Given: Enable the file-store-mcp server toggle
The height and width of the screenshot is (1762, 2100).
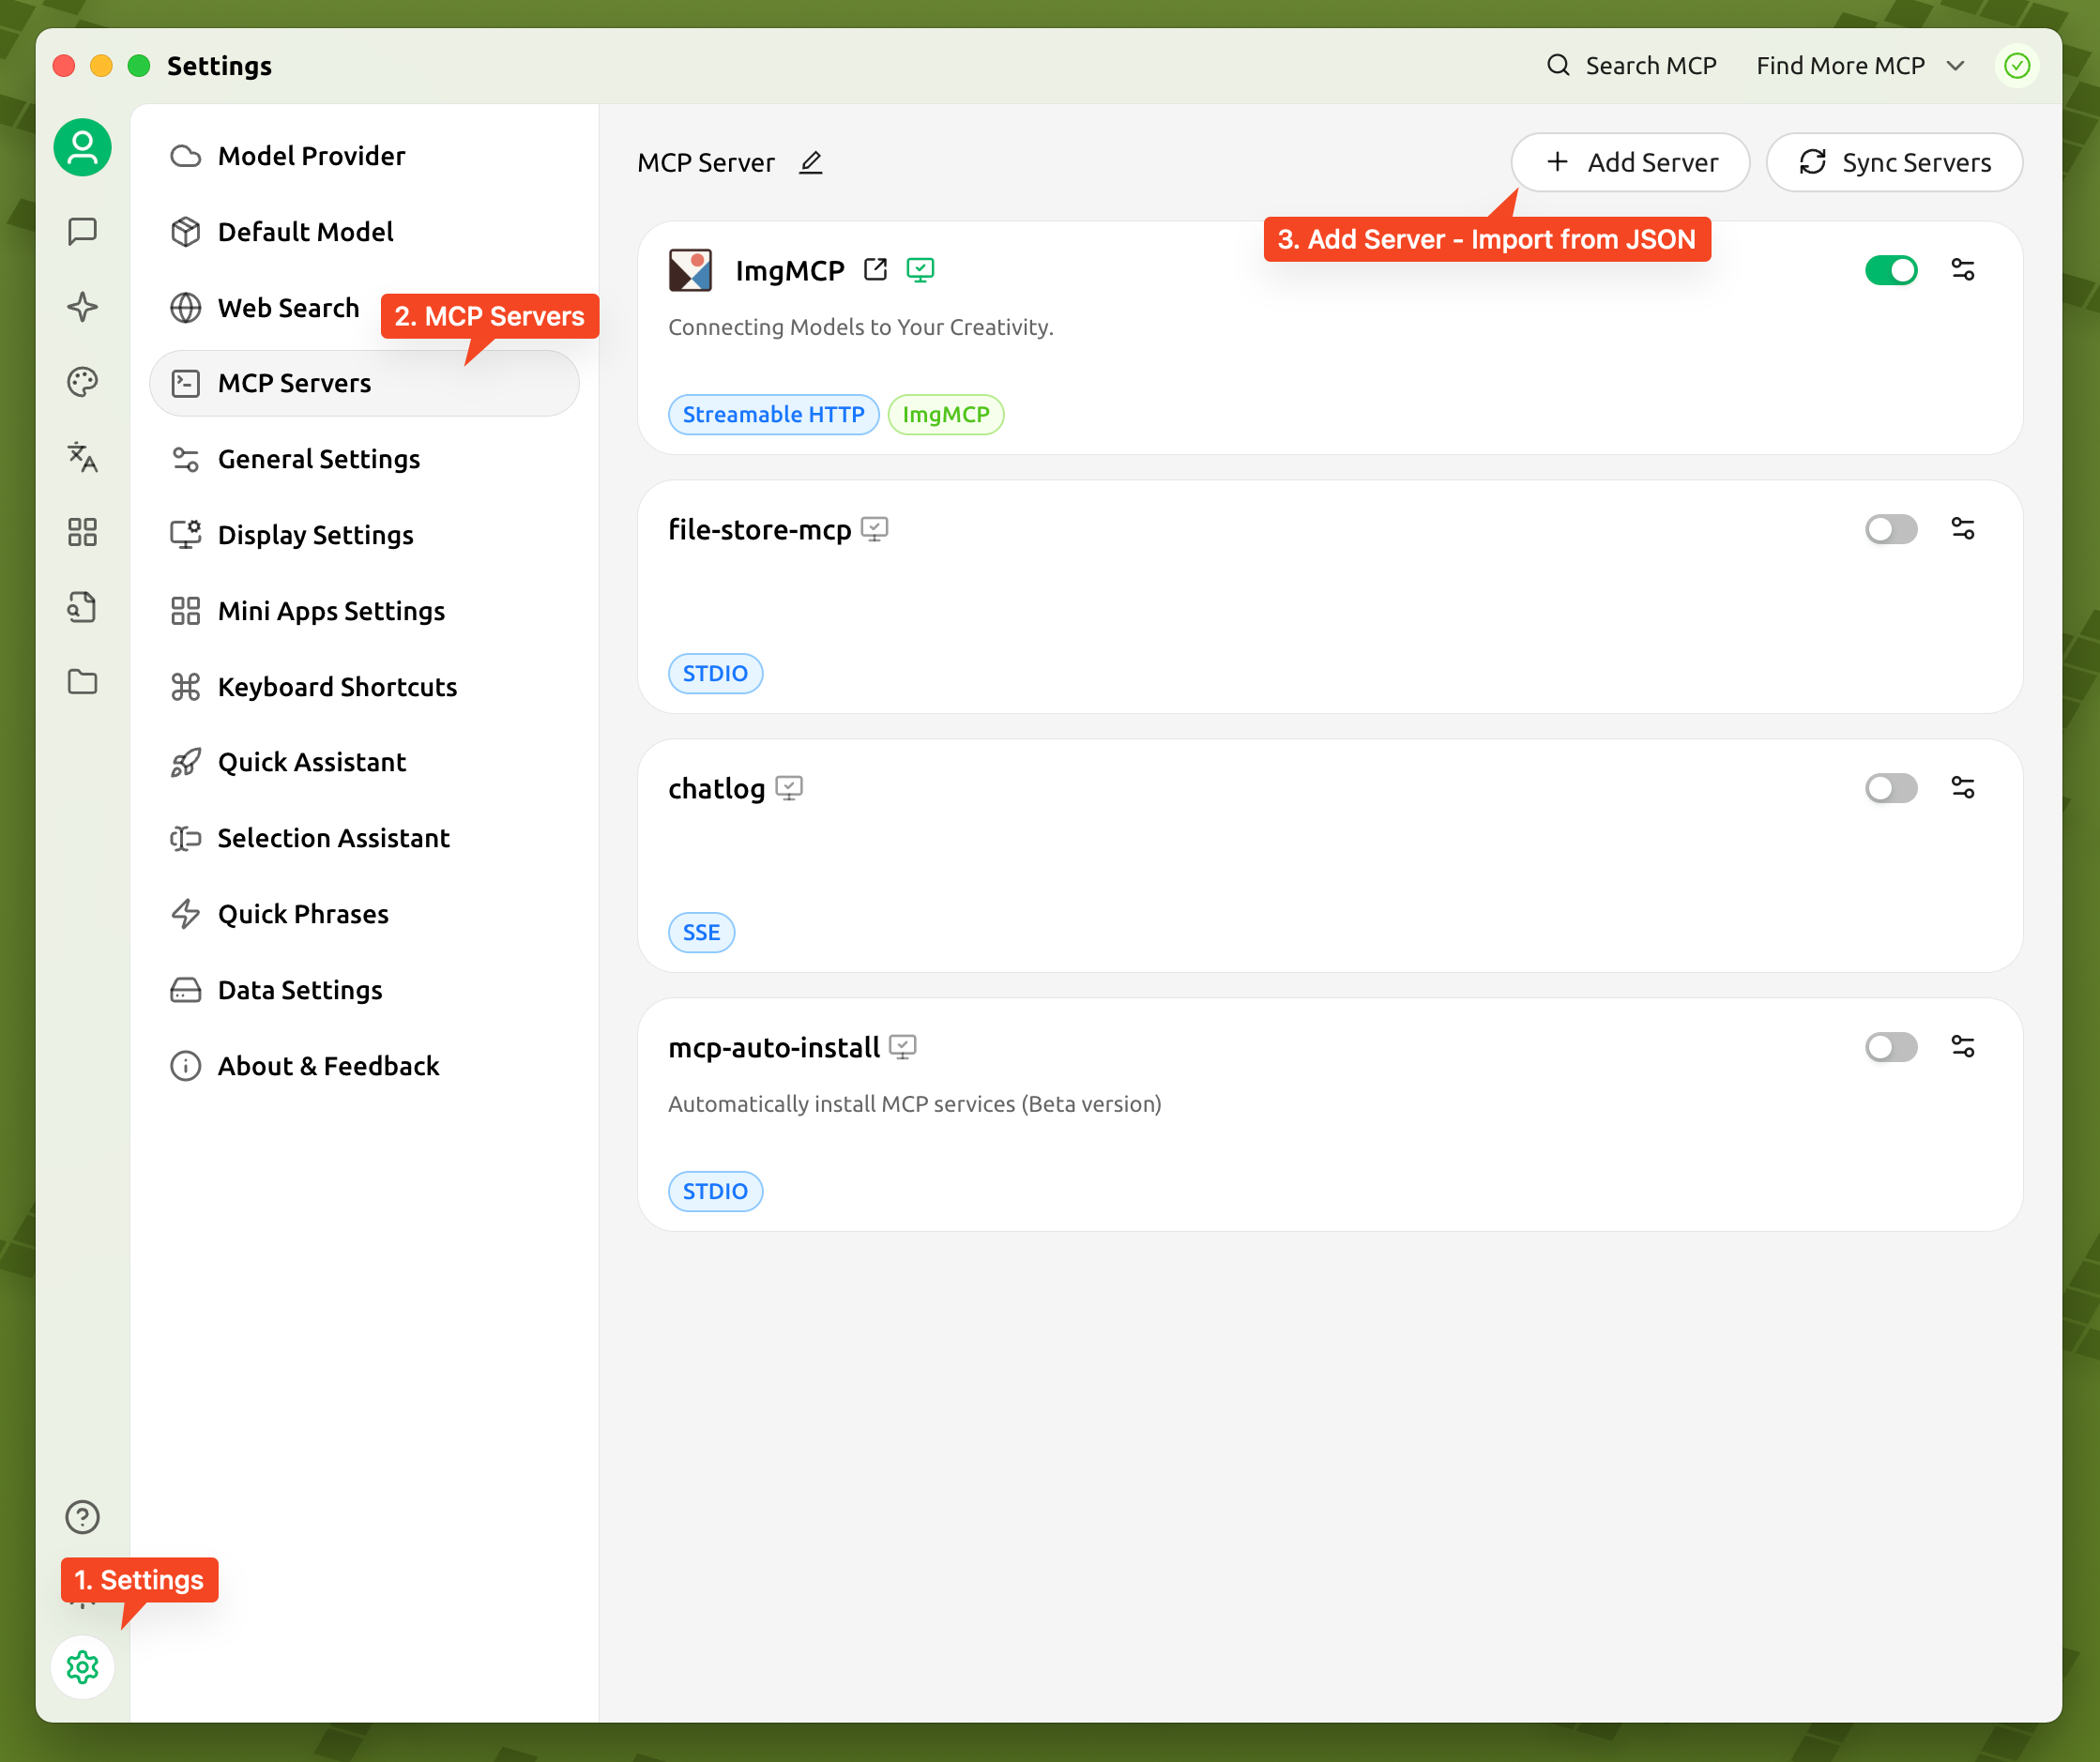Looking at the screenshot, I should tap(1890, 529).
